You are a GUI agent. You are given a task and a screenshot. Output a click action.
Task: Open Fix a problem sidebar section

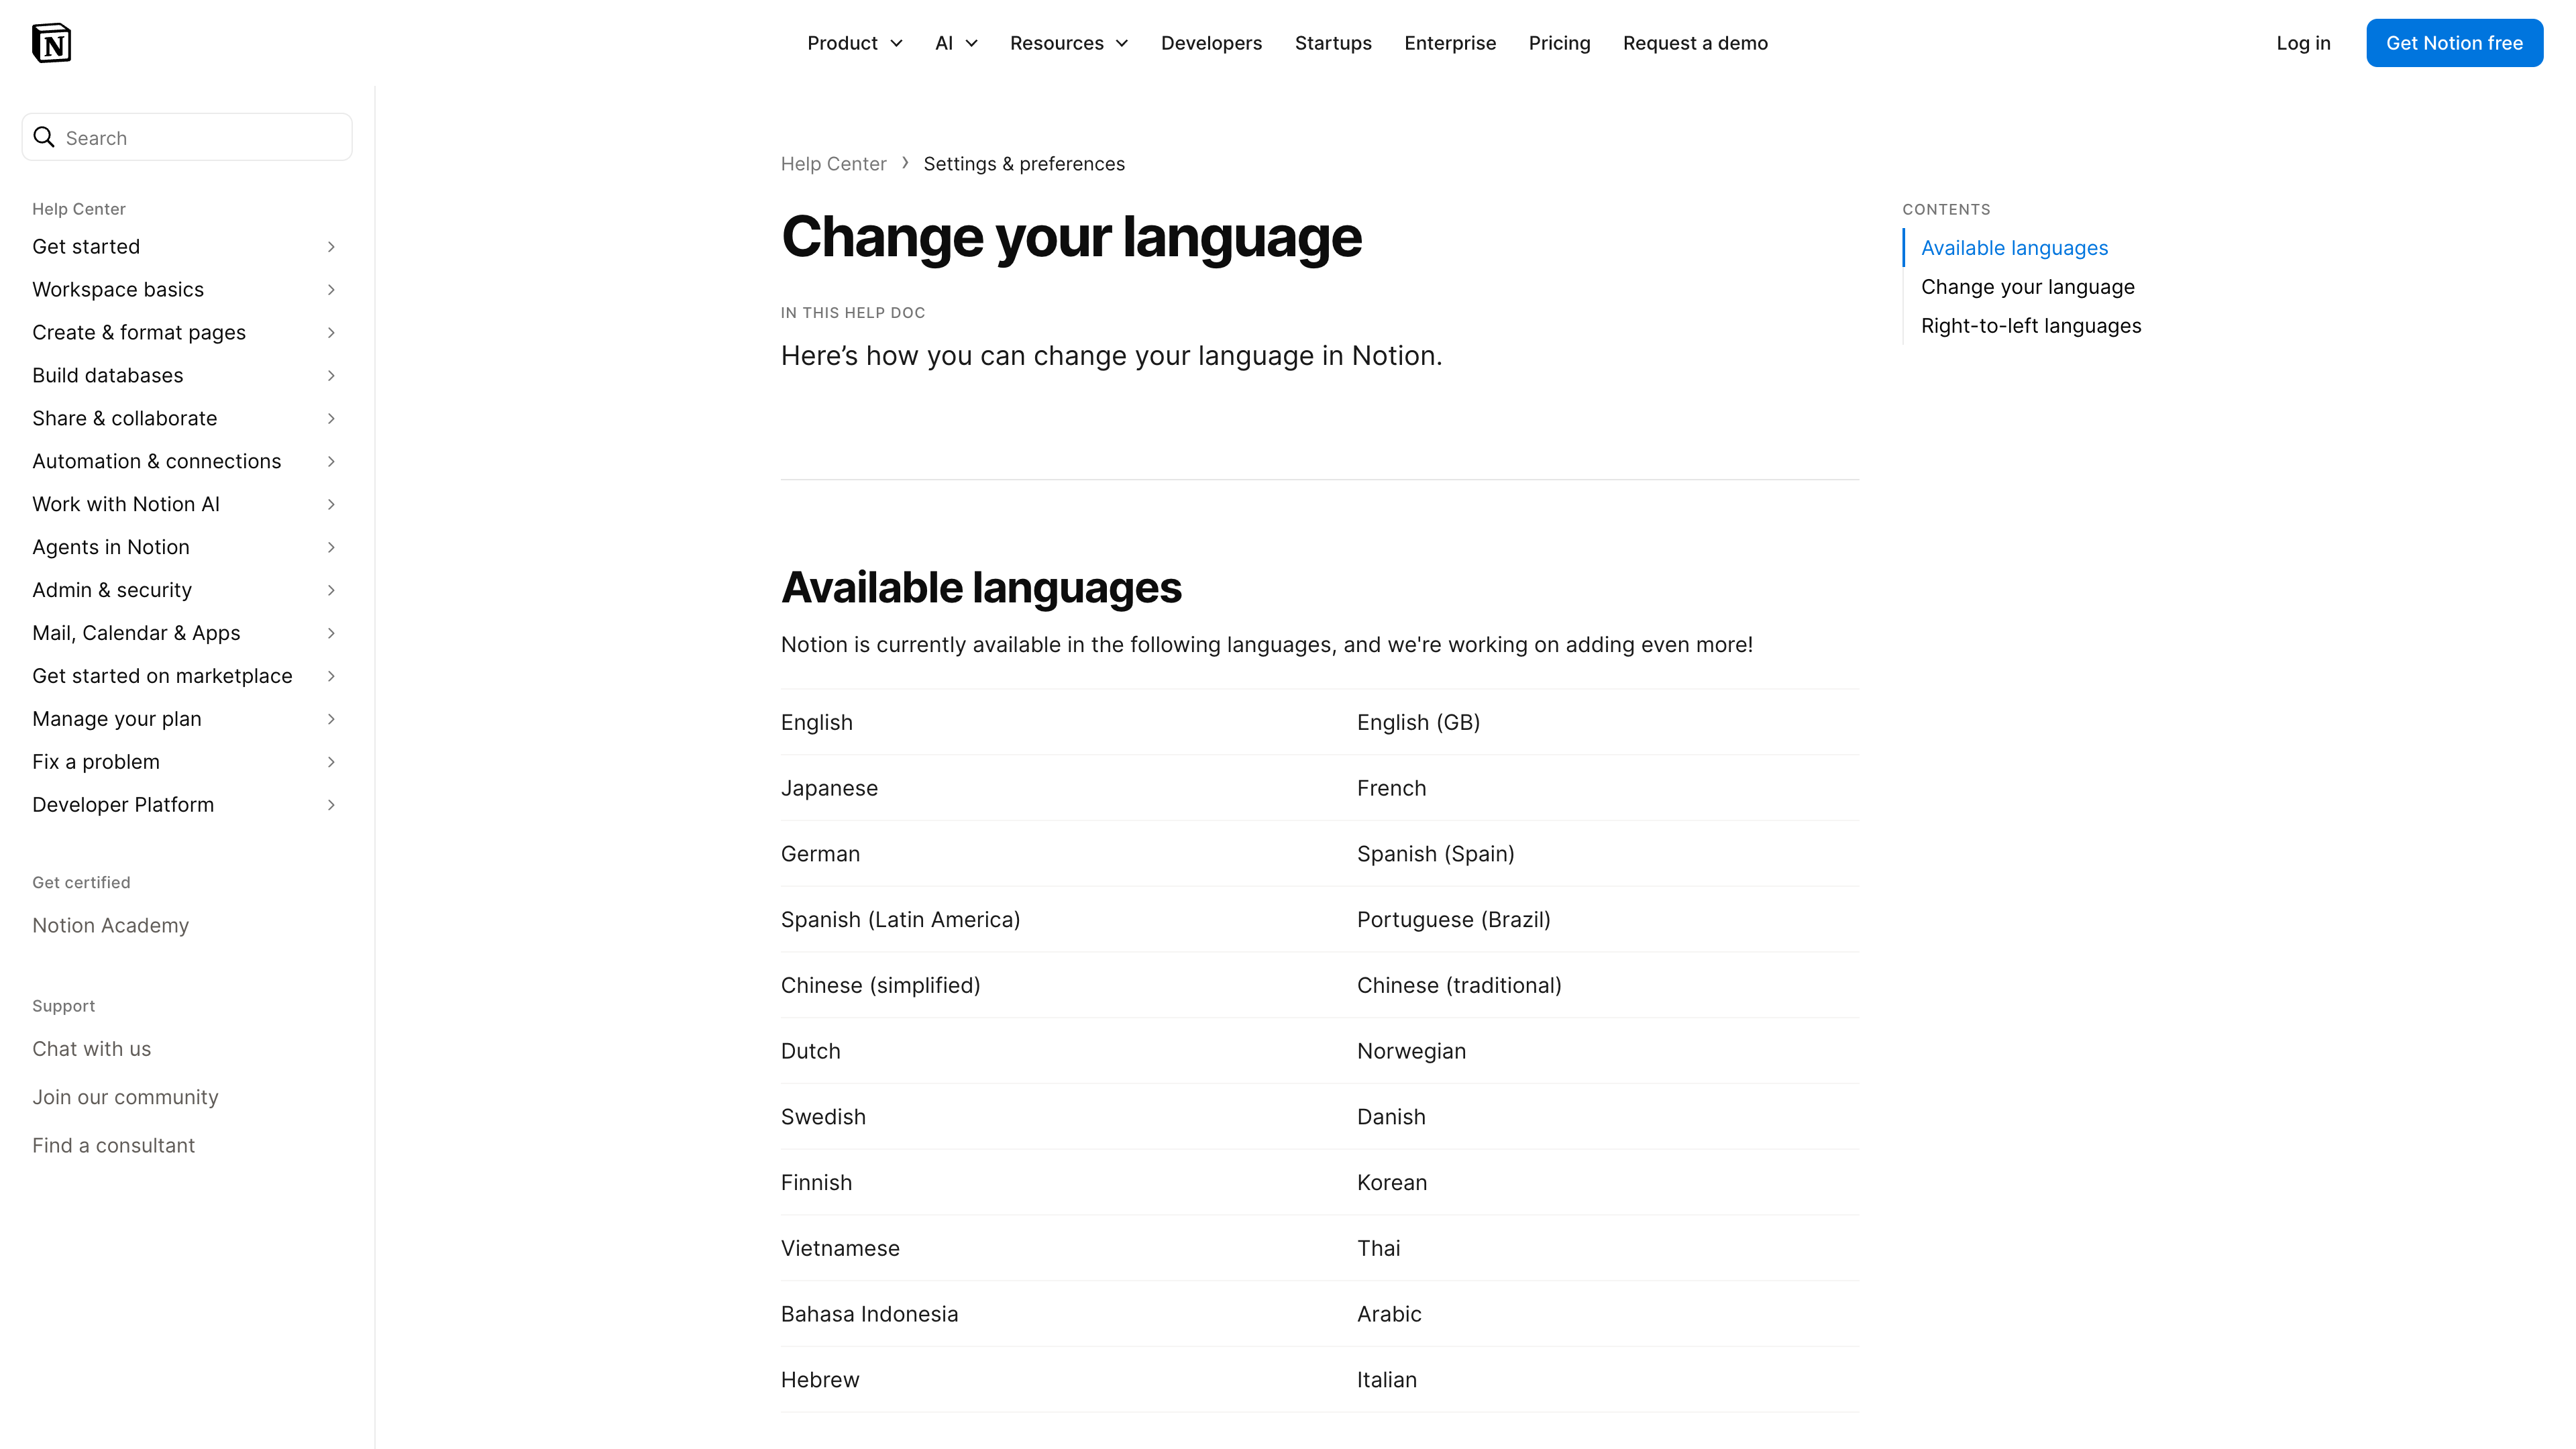tap(96, 762)
